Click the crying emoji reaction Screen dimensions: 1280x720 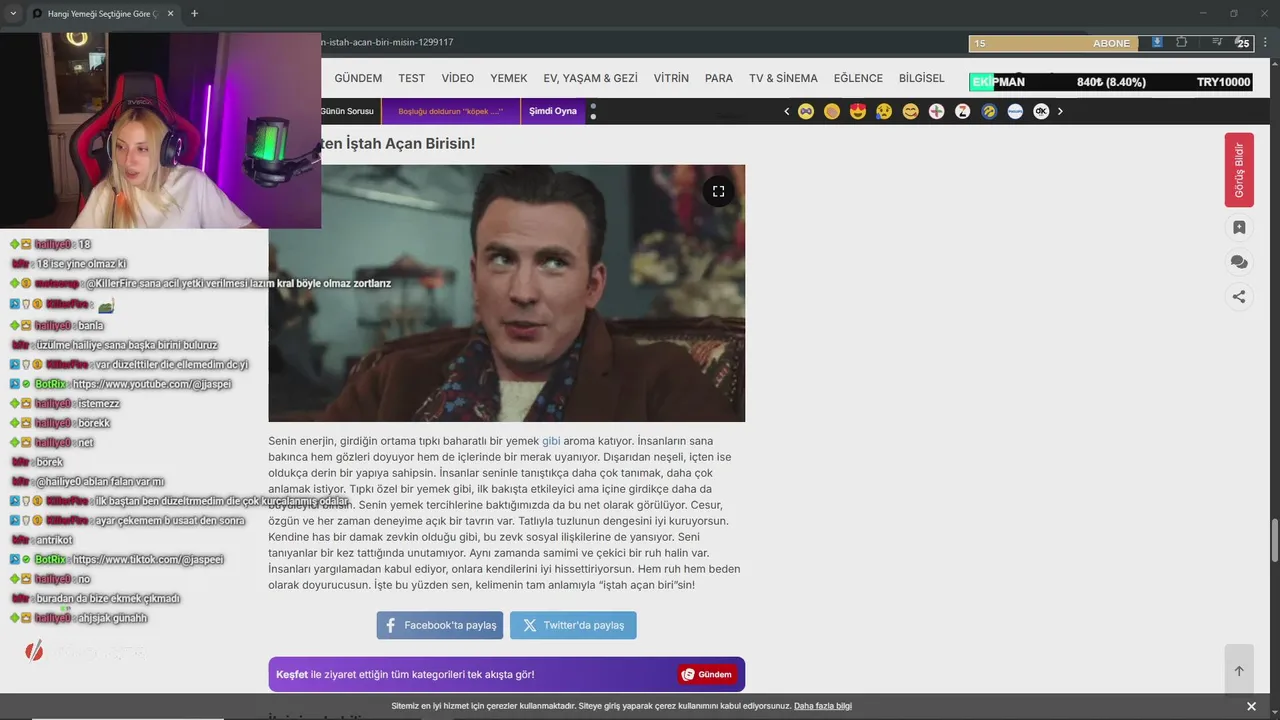[x=884, y=111]
